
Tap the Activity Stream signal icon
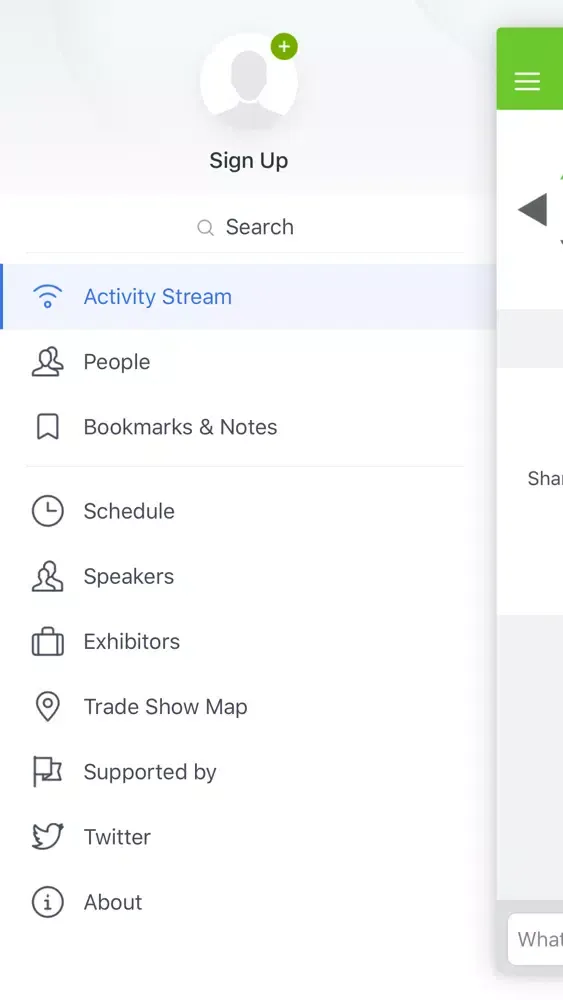pyautogui.click(x=48, y=297)
